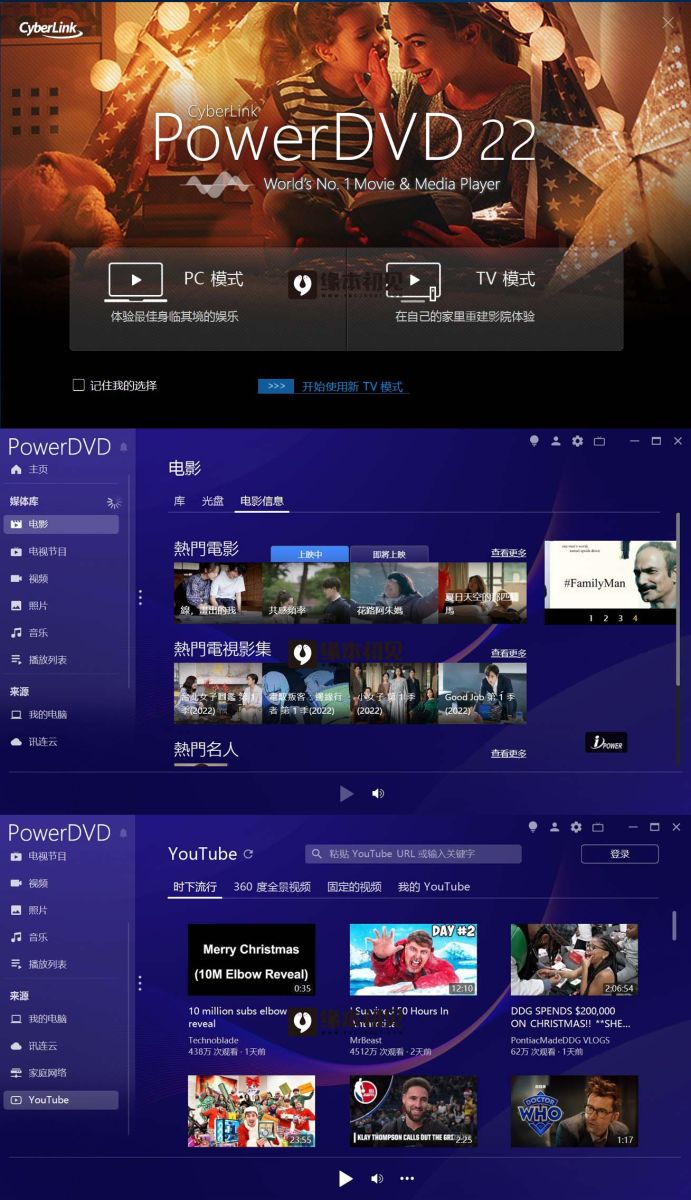The height and width of the screenshot is (1200, 691).
Task: Toggle the 即将上映 filter button
Action: click(x=389, y=554)
